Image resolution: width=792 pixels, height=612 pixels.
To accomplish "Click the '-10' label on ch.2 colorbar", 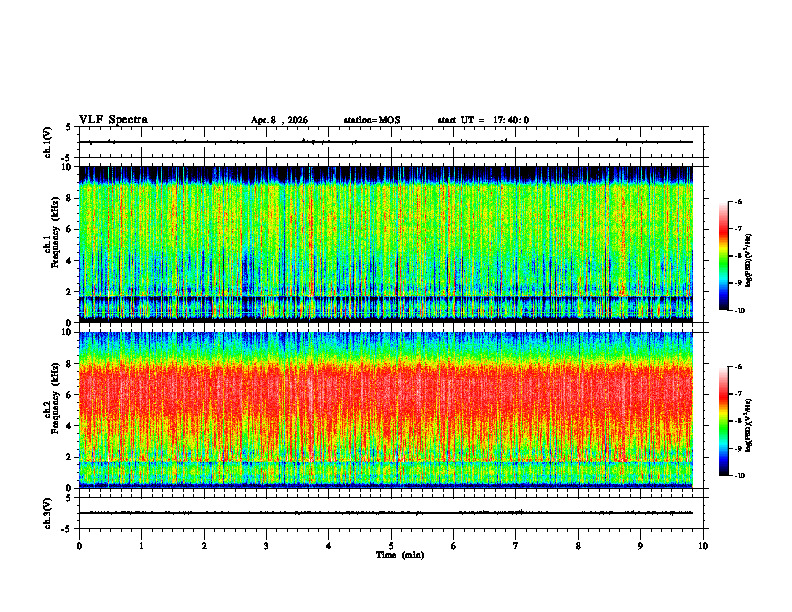I will point(739,476).
